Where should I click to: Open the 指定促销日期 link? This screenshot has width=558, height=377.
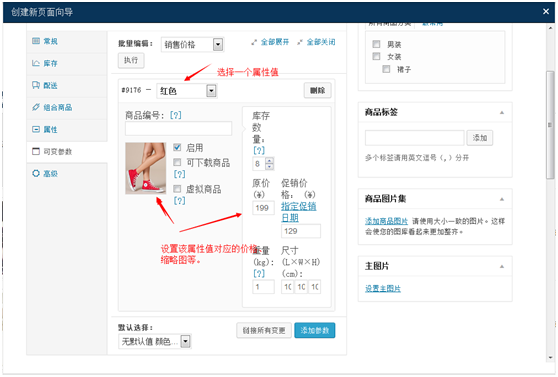pyautogui.click(x=299, y=212)
